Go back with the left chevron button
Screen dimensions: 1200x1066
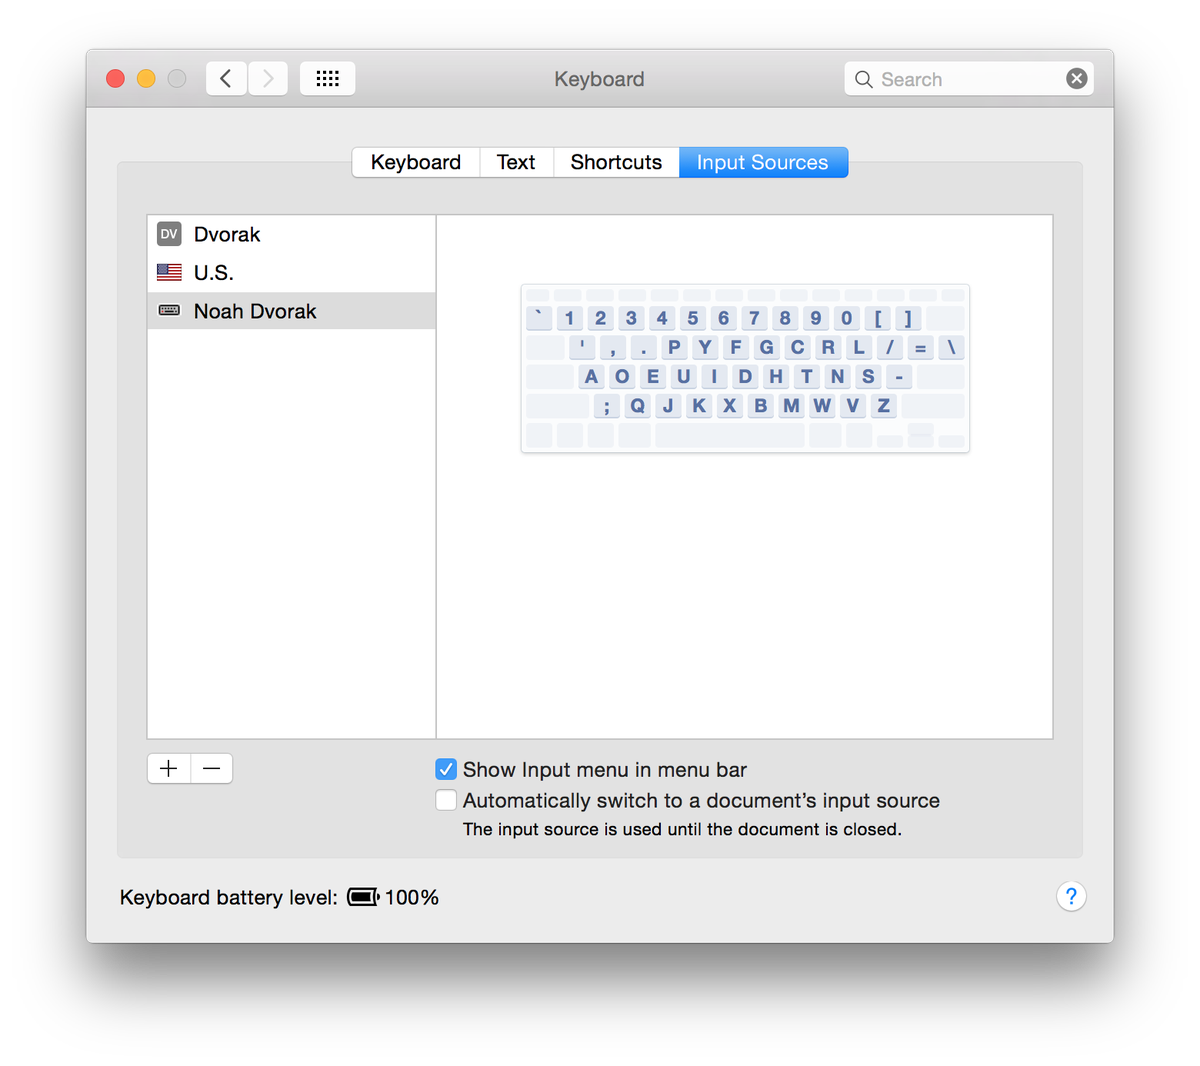point(227,78)
